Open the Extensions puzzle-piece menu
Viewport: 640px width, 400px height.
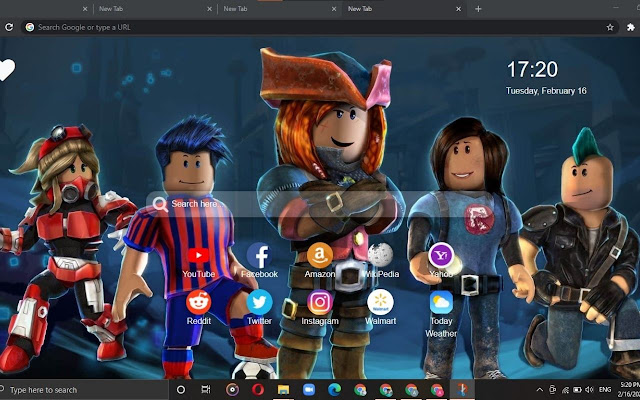(631, 27)
